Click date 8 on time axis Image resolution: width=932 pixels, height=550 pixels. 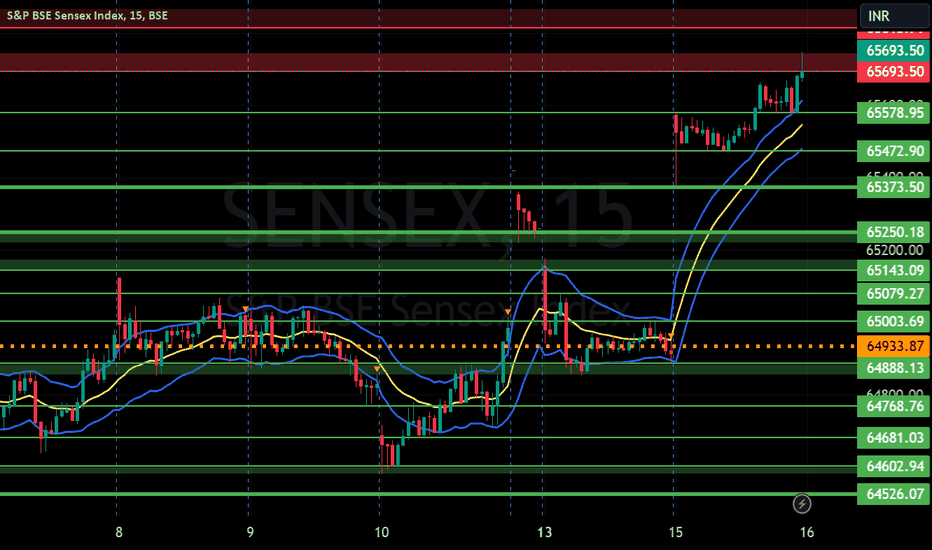click(119, 532)
